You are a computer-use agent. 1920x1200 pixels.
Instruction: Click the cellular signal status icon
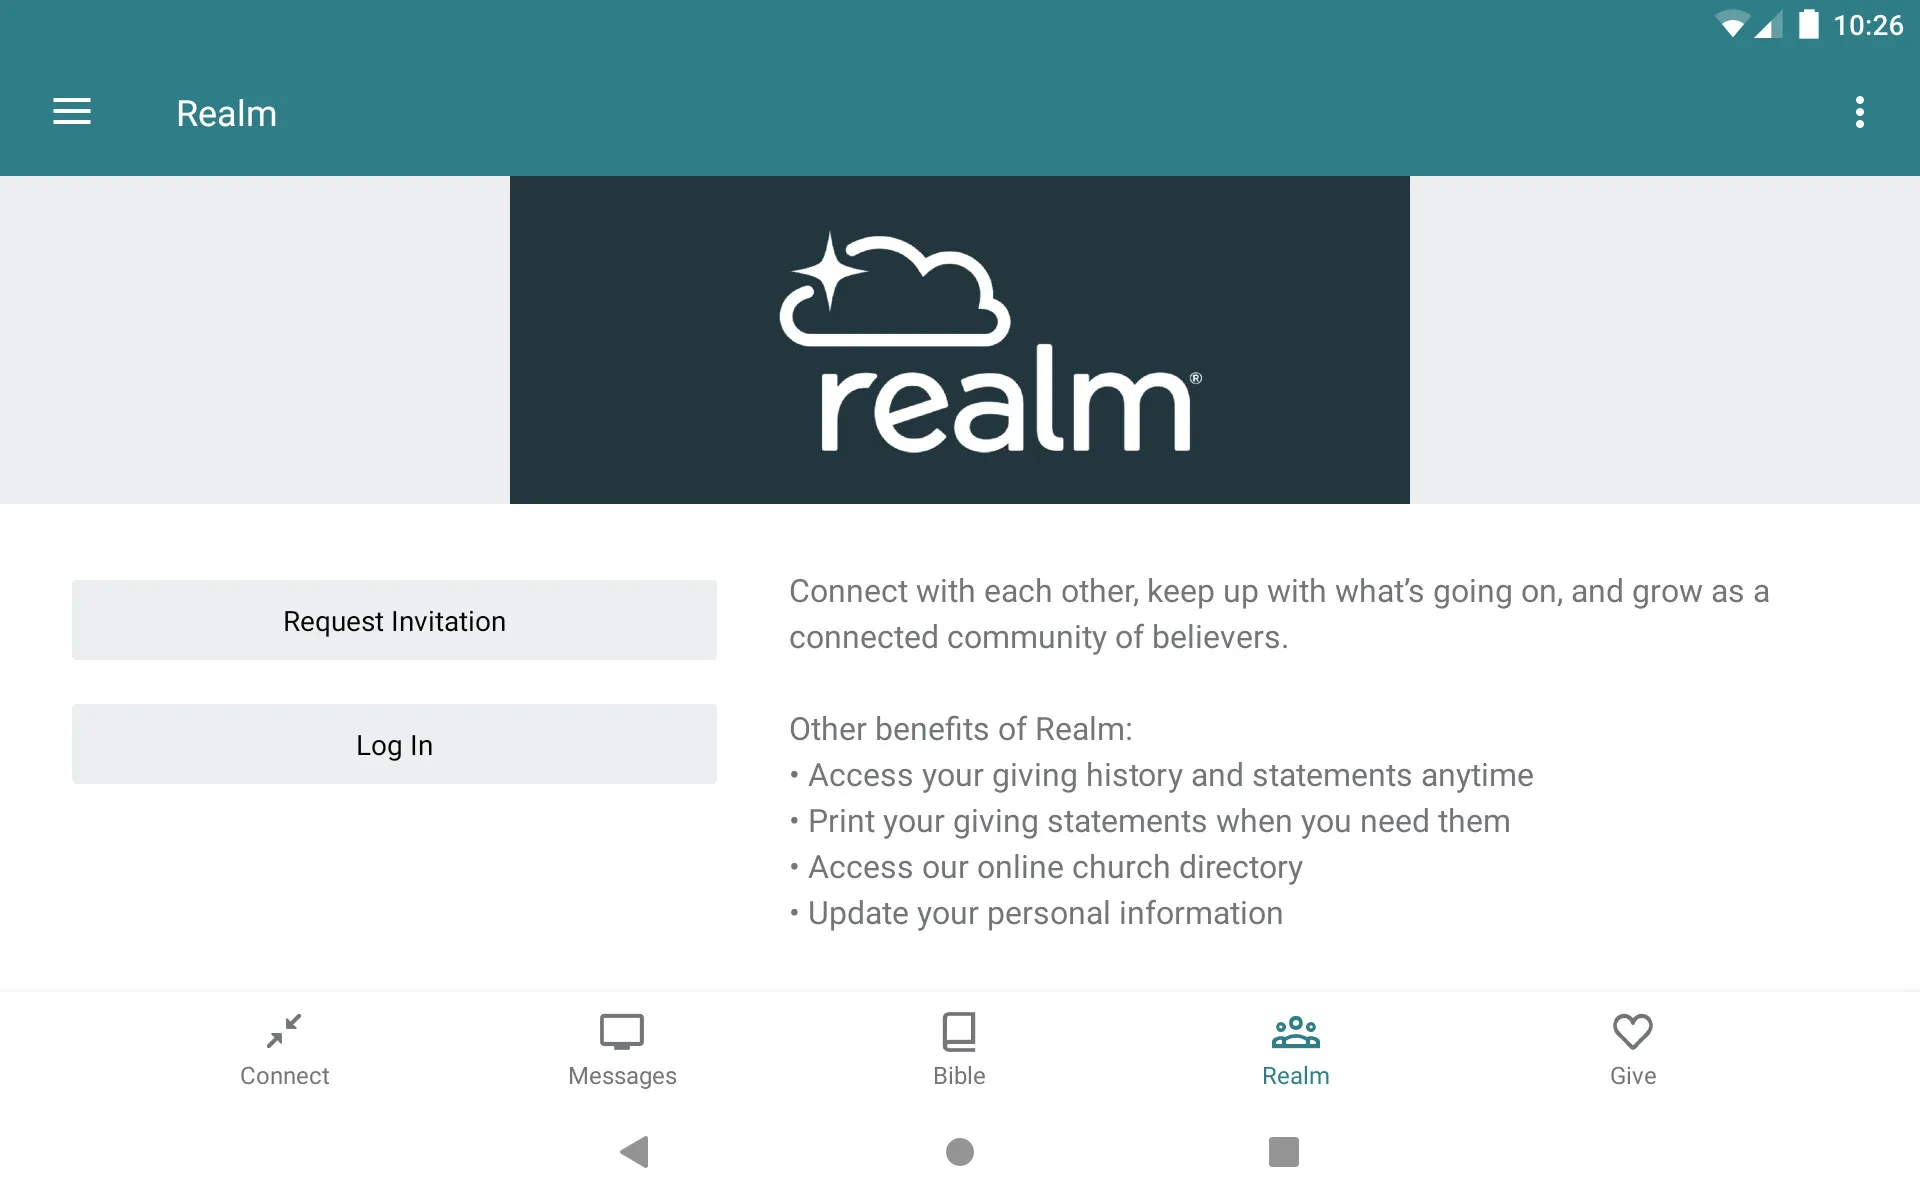[x=1769, y=24]
